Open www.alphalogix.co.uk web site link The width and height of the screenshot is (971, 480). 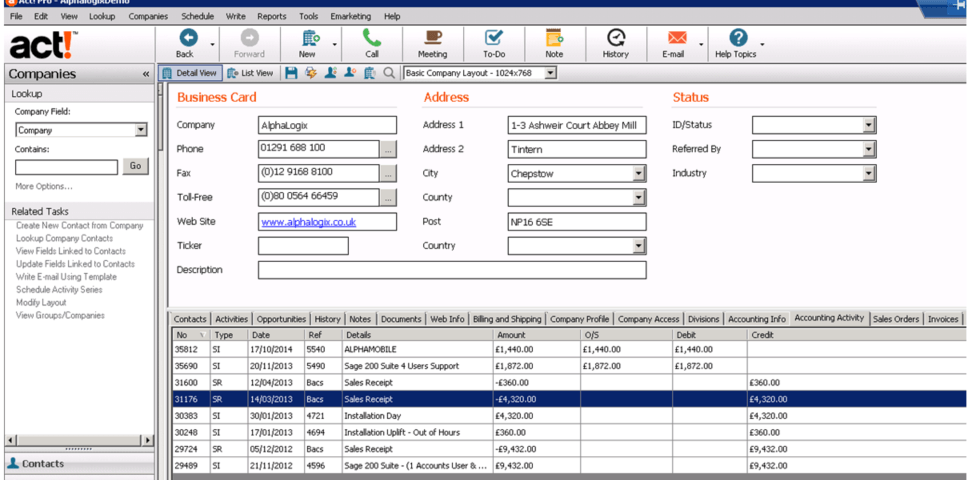click(308, 222)
